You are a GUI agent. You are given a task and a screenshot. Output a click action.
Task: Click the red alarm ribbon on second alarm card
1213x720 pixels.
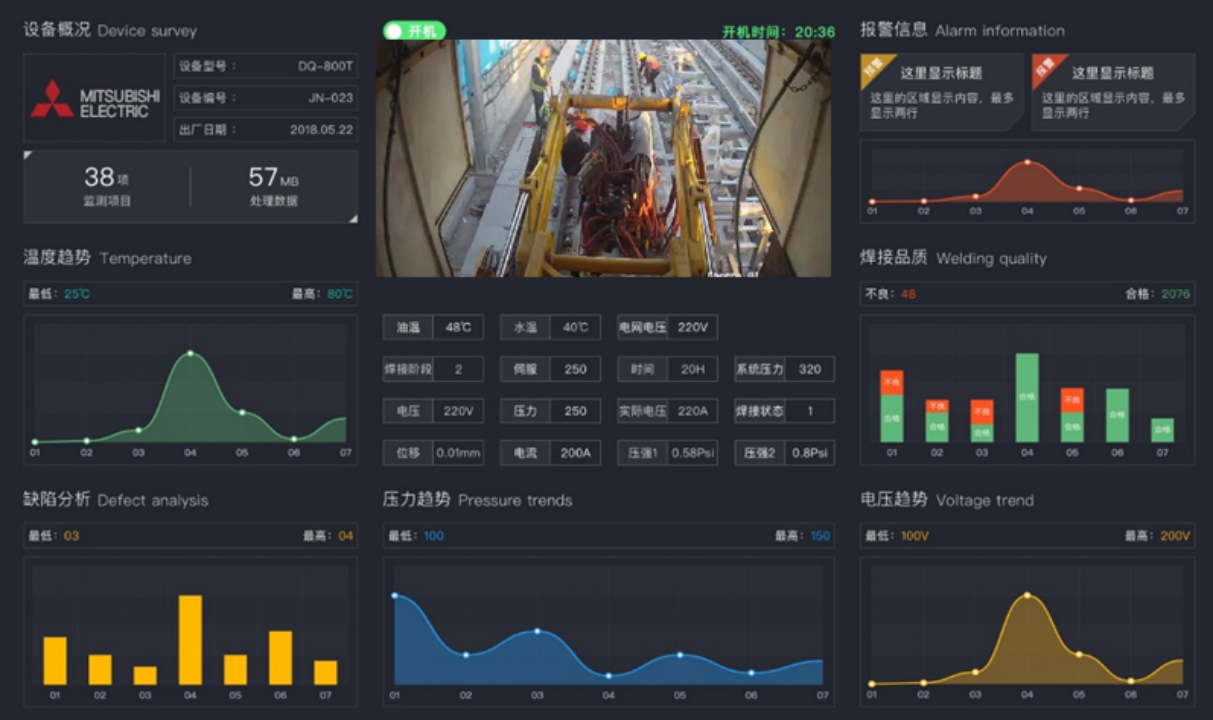[x=1046, y=69]
